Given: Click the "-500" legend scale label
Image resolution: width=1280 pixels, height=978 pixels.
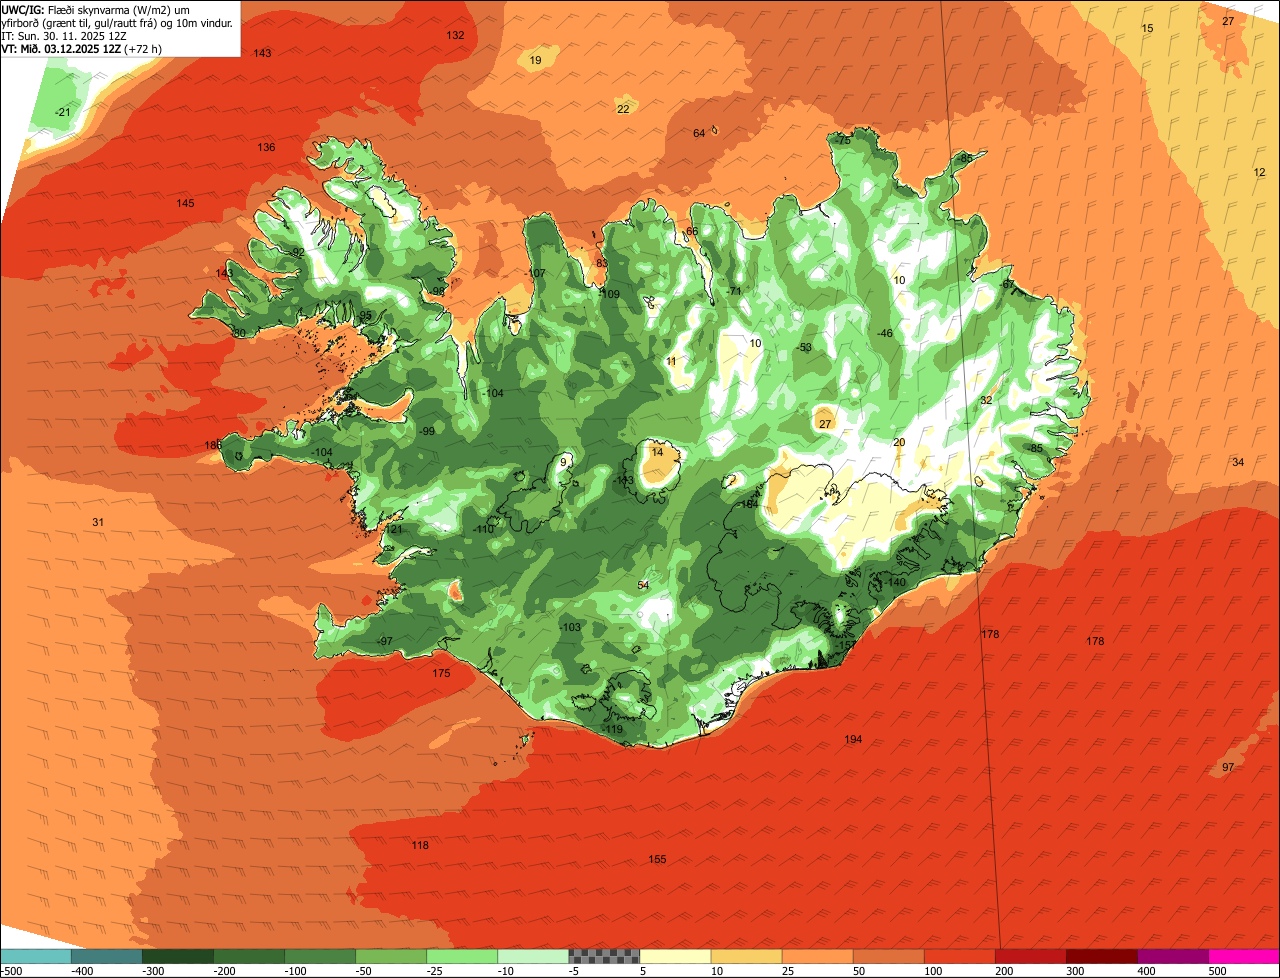Looking at the screenshot, I should click(x=12, y=971).
